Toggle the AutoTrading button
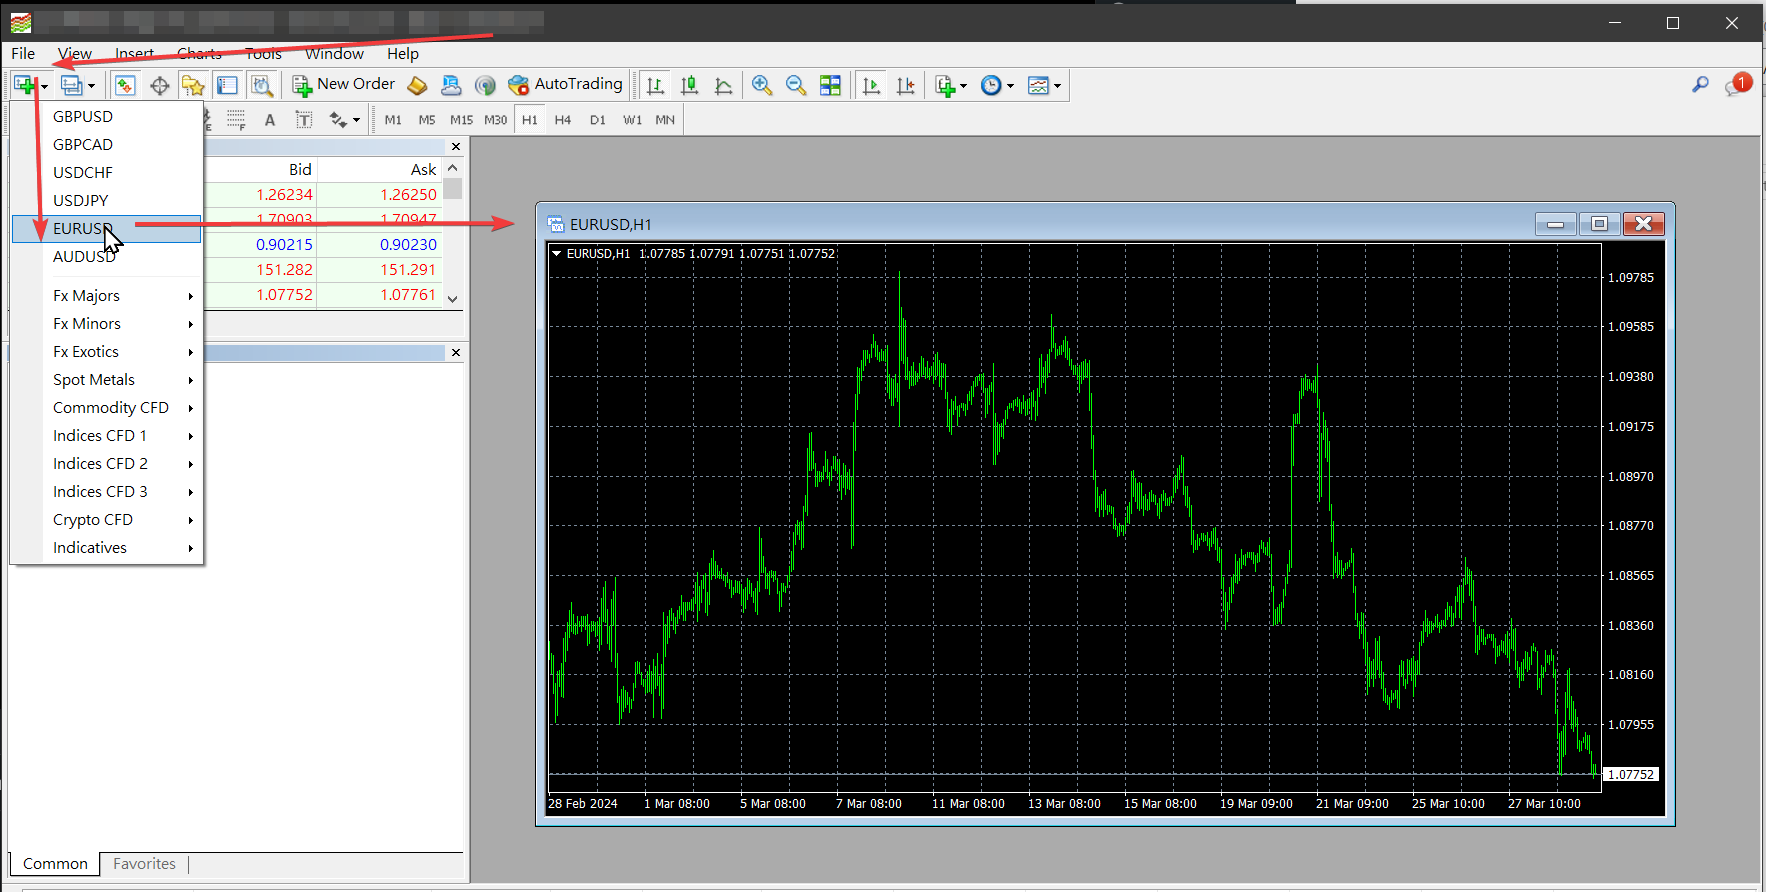Image resolution: width=1766 pixels, height=892 pixels. pyautogui.click(x=566, y=85)
